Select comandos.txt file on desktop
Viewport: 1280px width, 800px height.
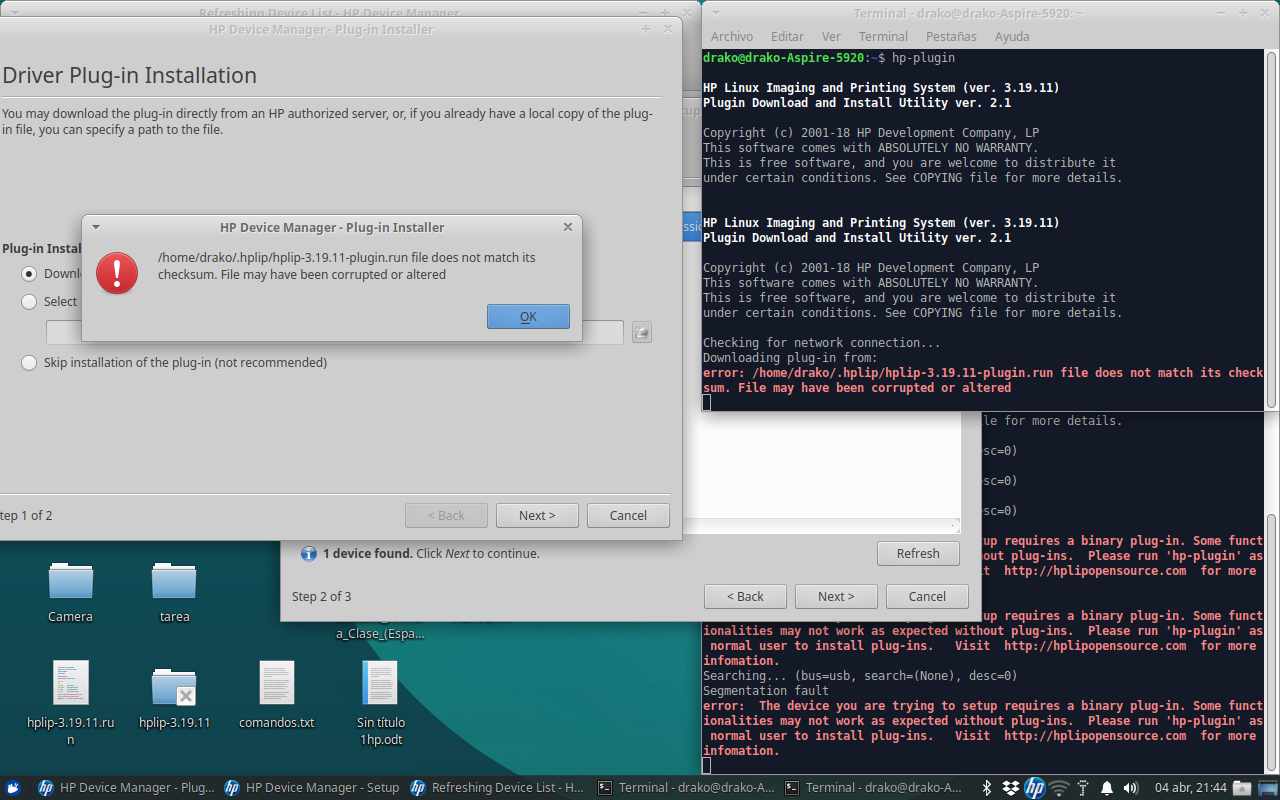click(277, 695)
